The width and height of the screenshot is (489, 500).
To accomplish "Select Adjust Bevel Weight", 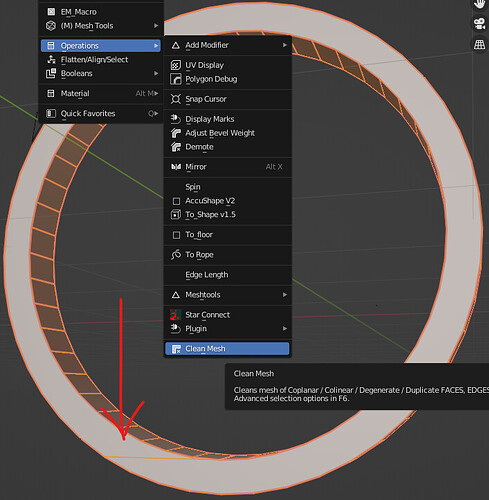I will coord(227,133).
